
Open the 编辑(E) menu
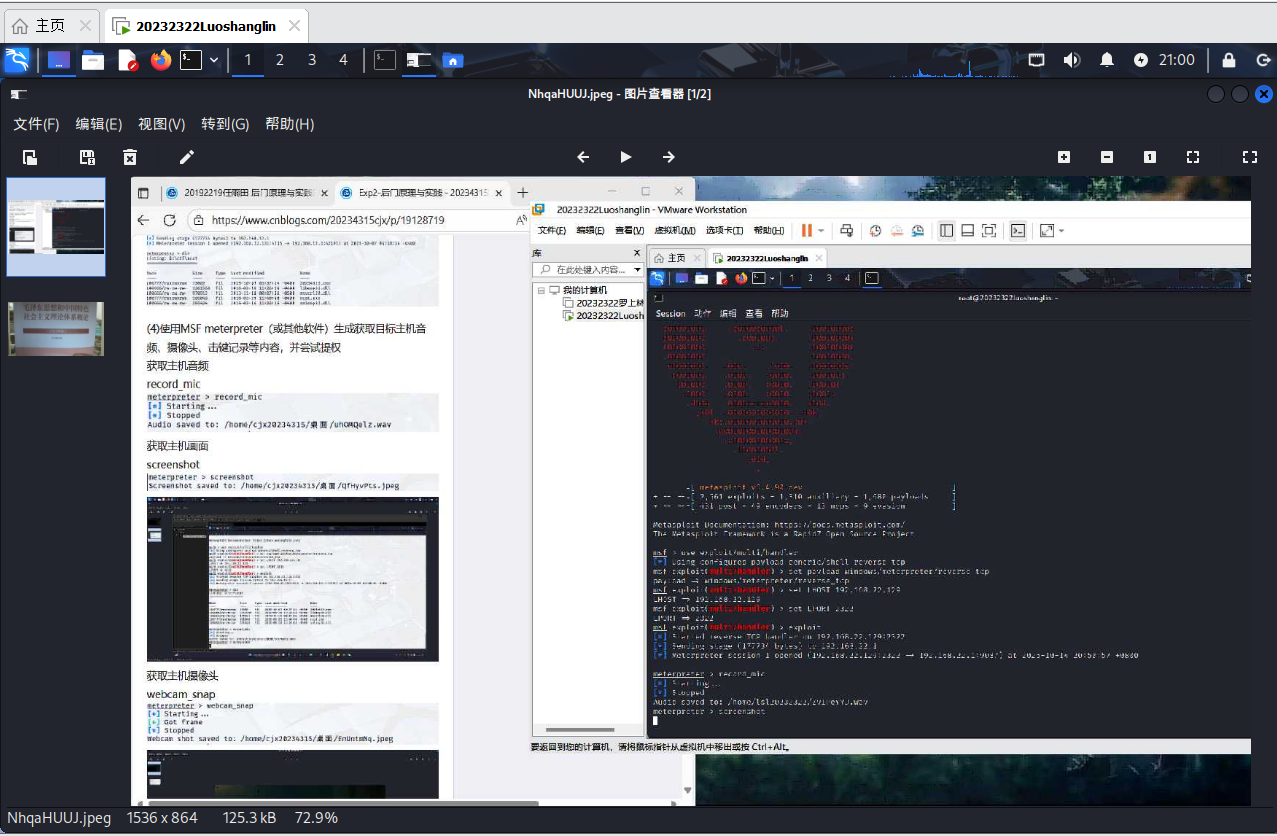tap(99, 124)
